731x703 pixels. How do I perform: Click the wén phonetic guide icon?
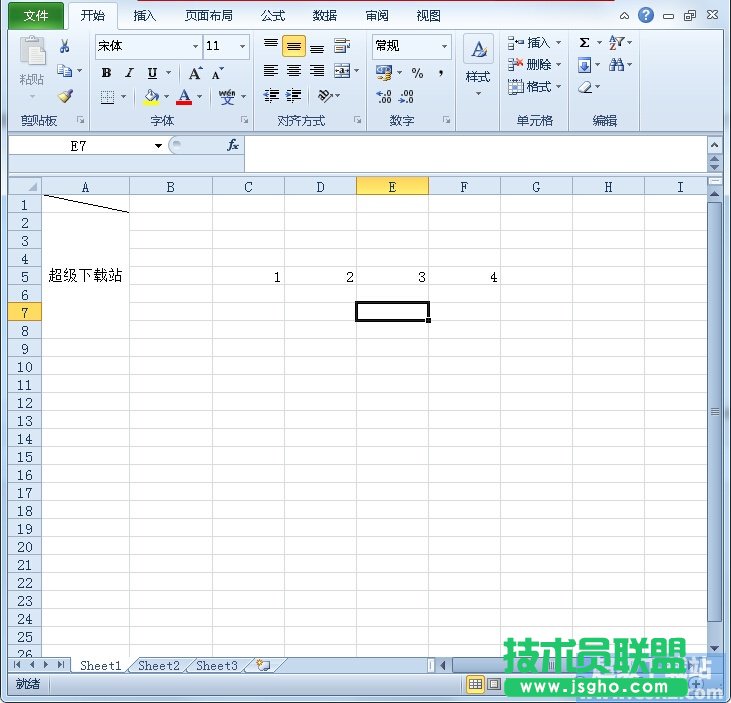[x=227, y=97]
